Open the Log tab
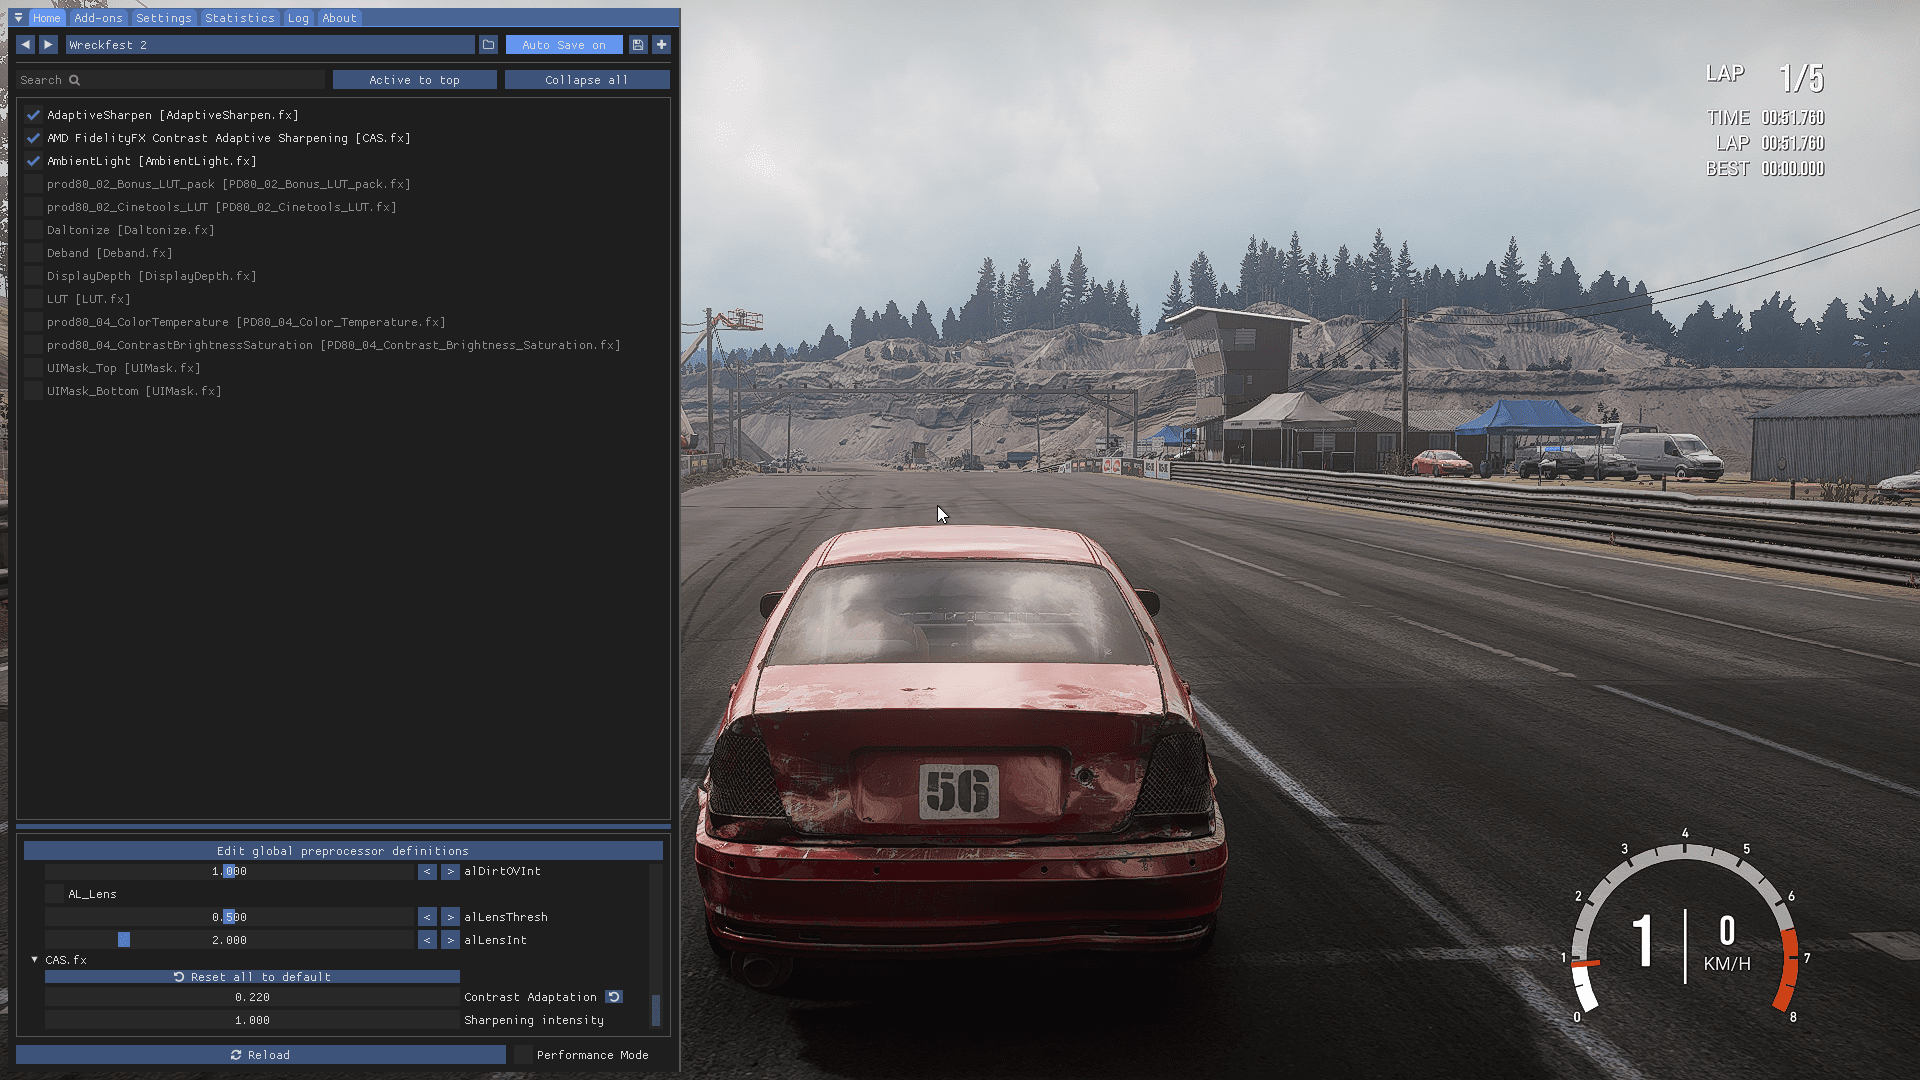1920x1080 pixels. click(298, 18)
